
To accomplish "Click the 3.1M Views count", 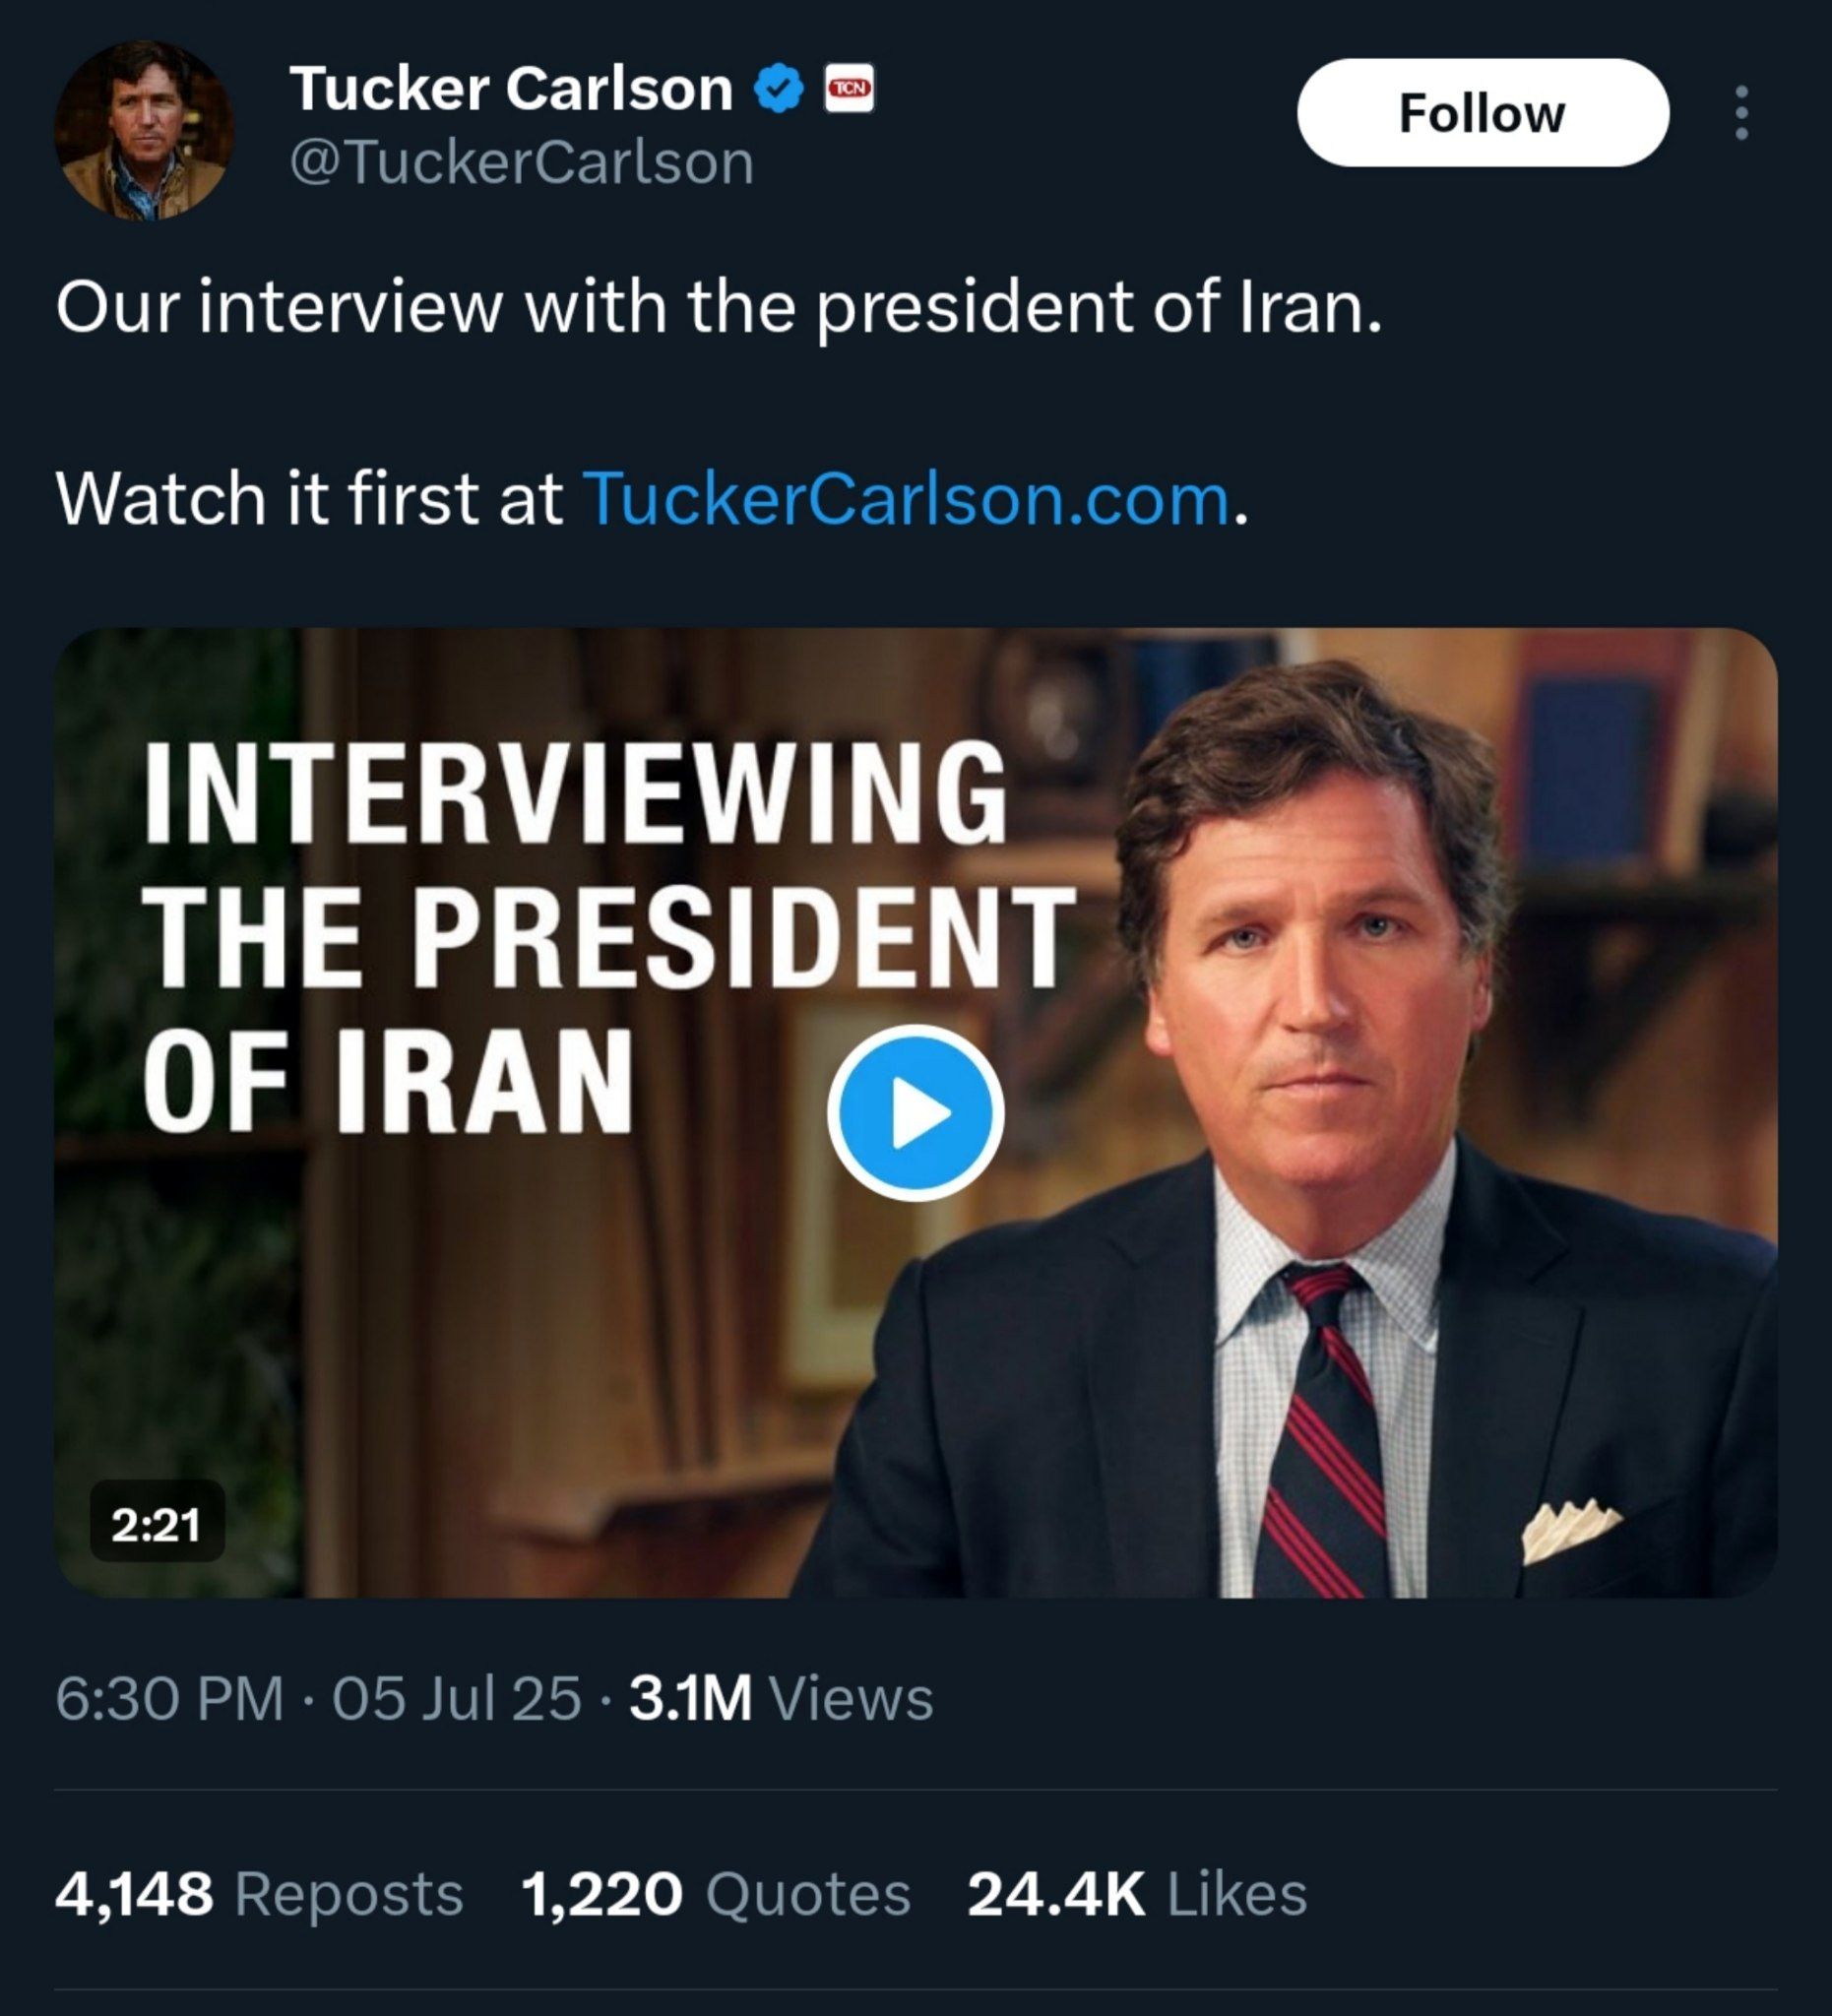I will (x=781, y=1698).
